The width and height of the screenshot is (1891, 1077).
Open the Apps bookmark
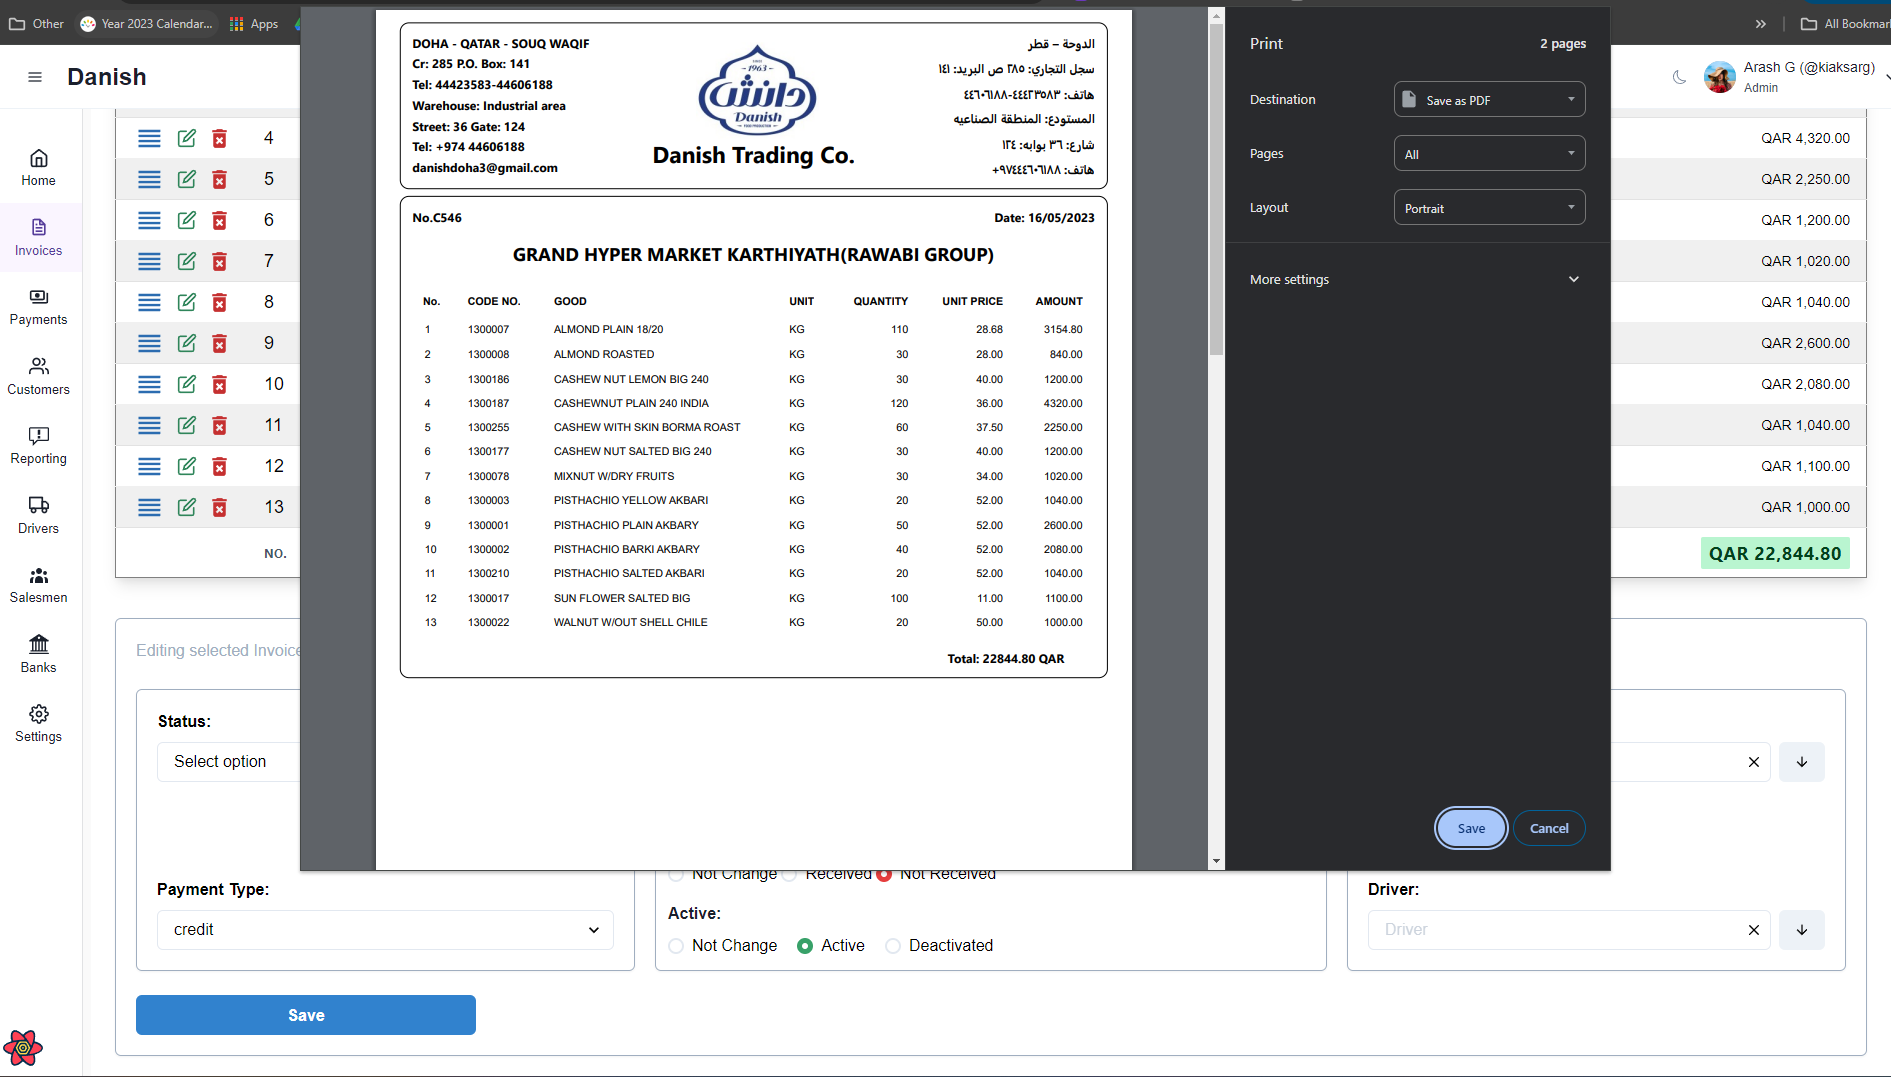pyautogui.click(x=254, y=24)
